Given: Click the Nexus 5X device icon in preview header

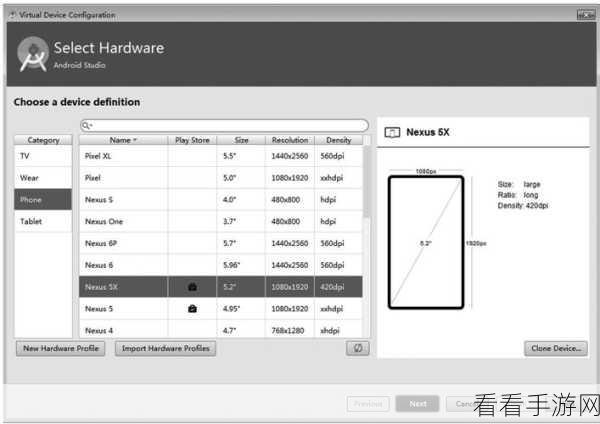Looking at the screenshot, I should (x=392, y=132).
